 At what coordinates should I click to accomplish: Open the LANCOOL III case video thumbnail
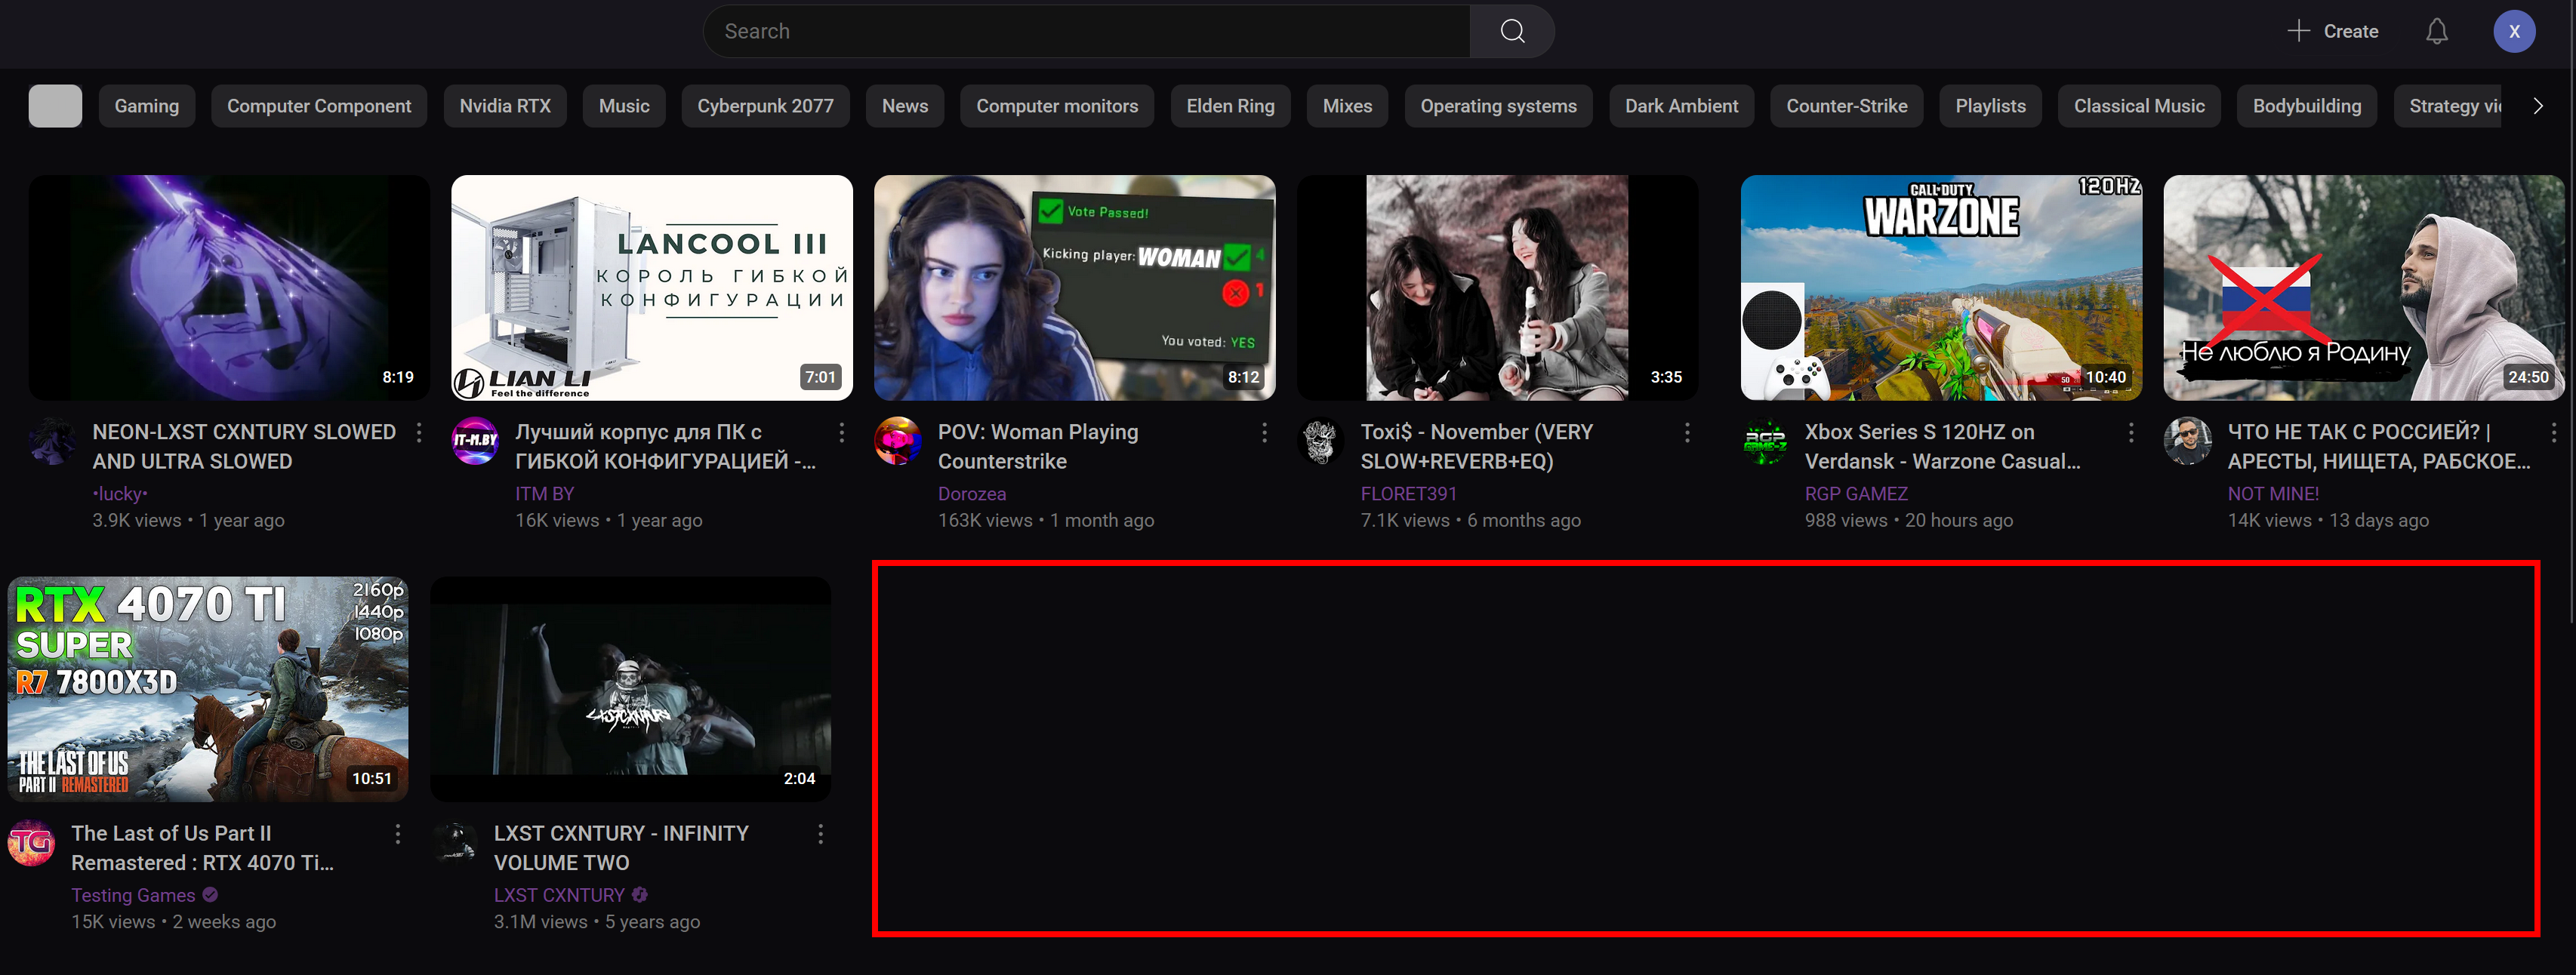click(x=652, y=288)
